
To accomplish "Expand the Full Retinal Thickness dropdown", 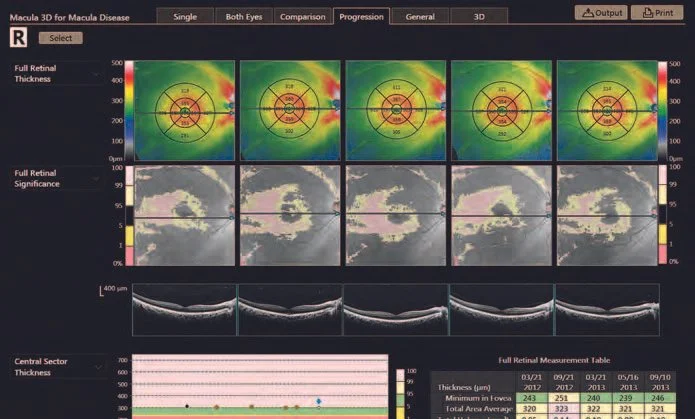I will 56,74.
